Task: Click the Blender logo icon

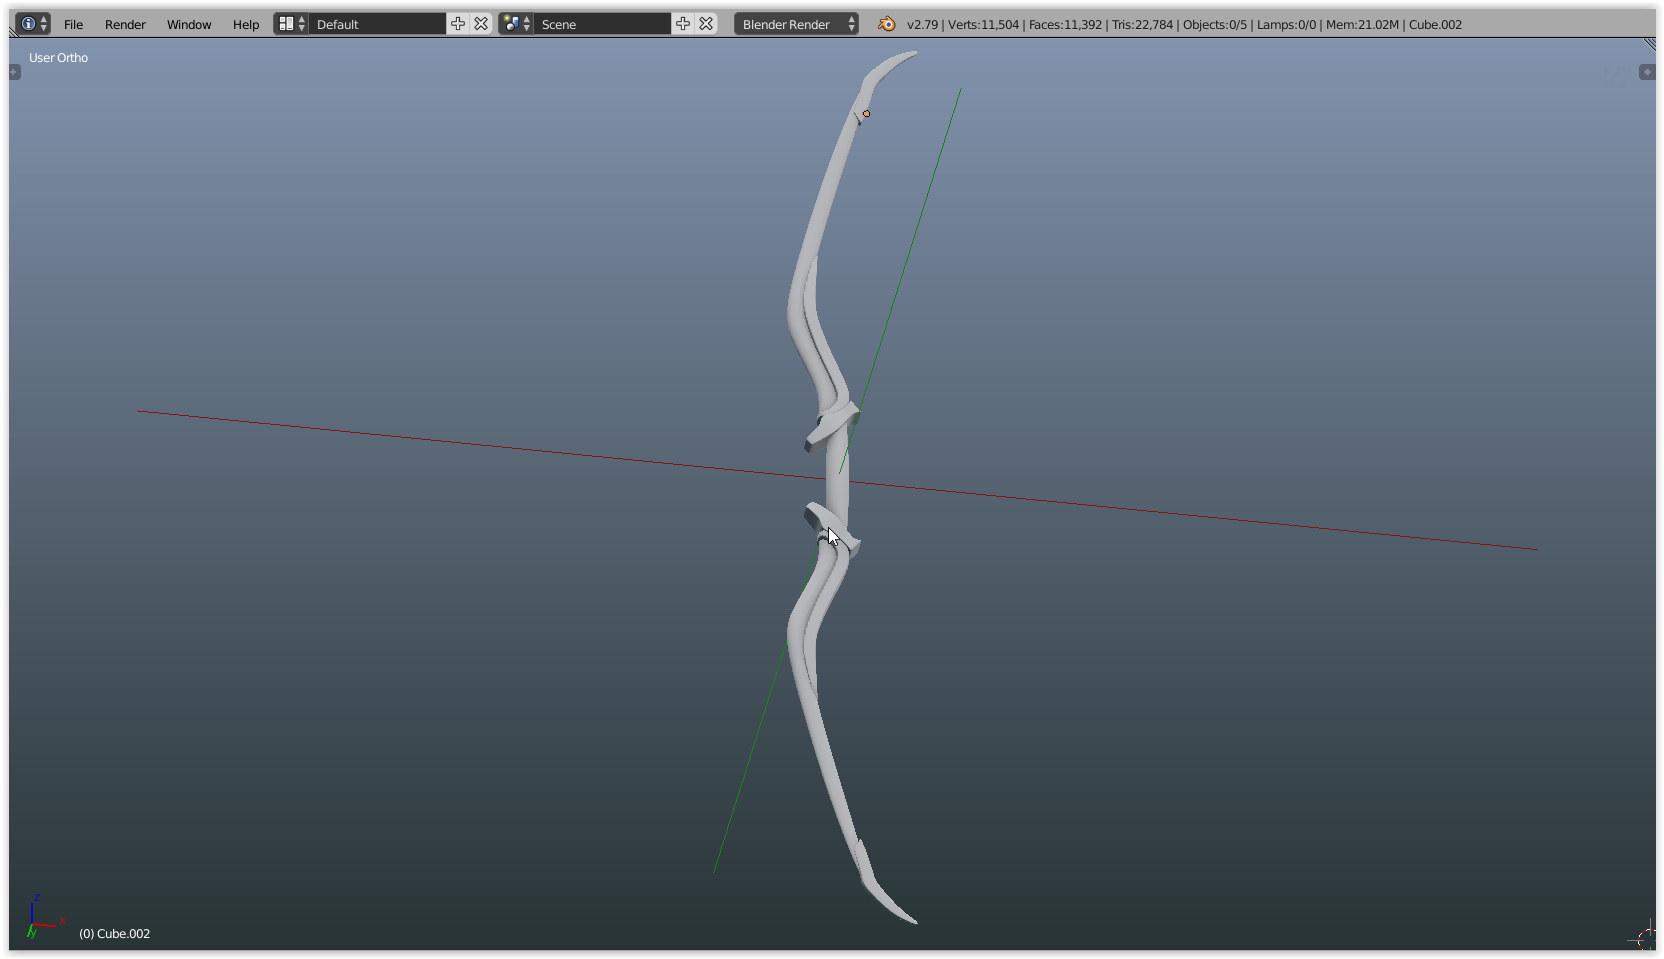Action: 887,24
